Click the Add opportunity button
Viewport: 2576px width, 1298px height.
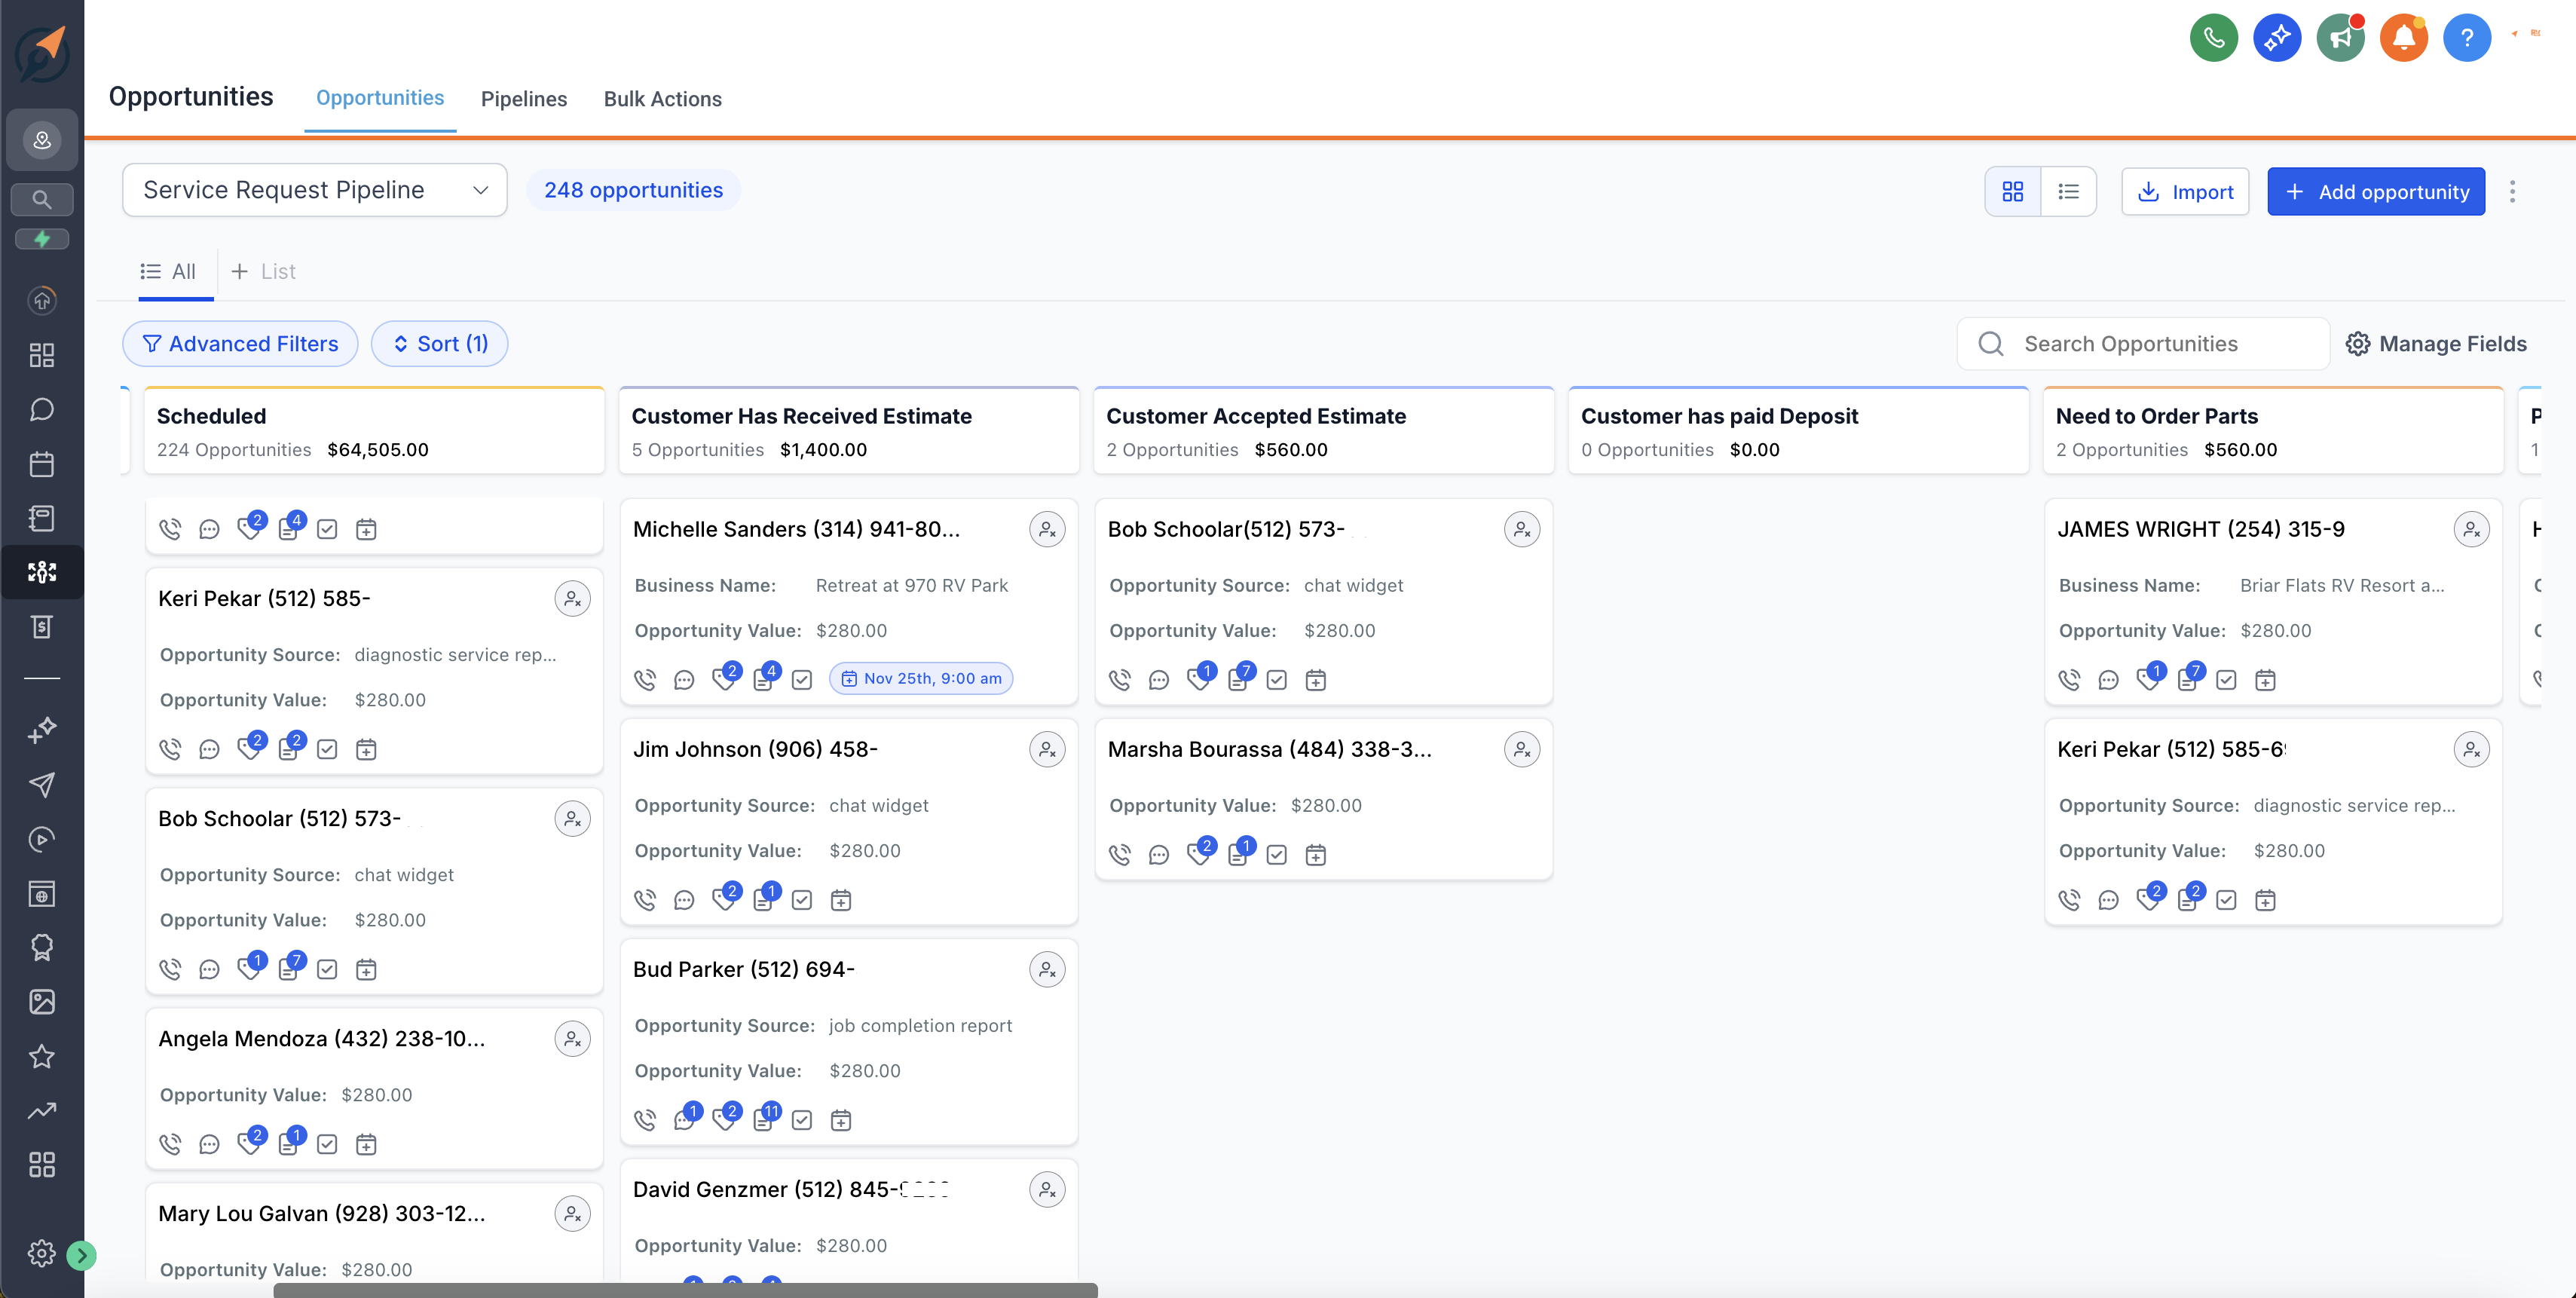coord(2376,191)
